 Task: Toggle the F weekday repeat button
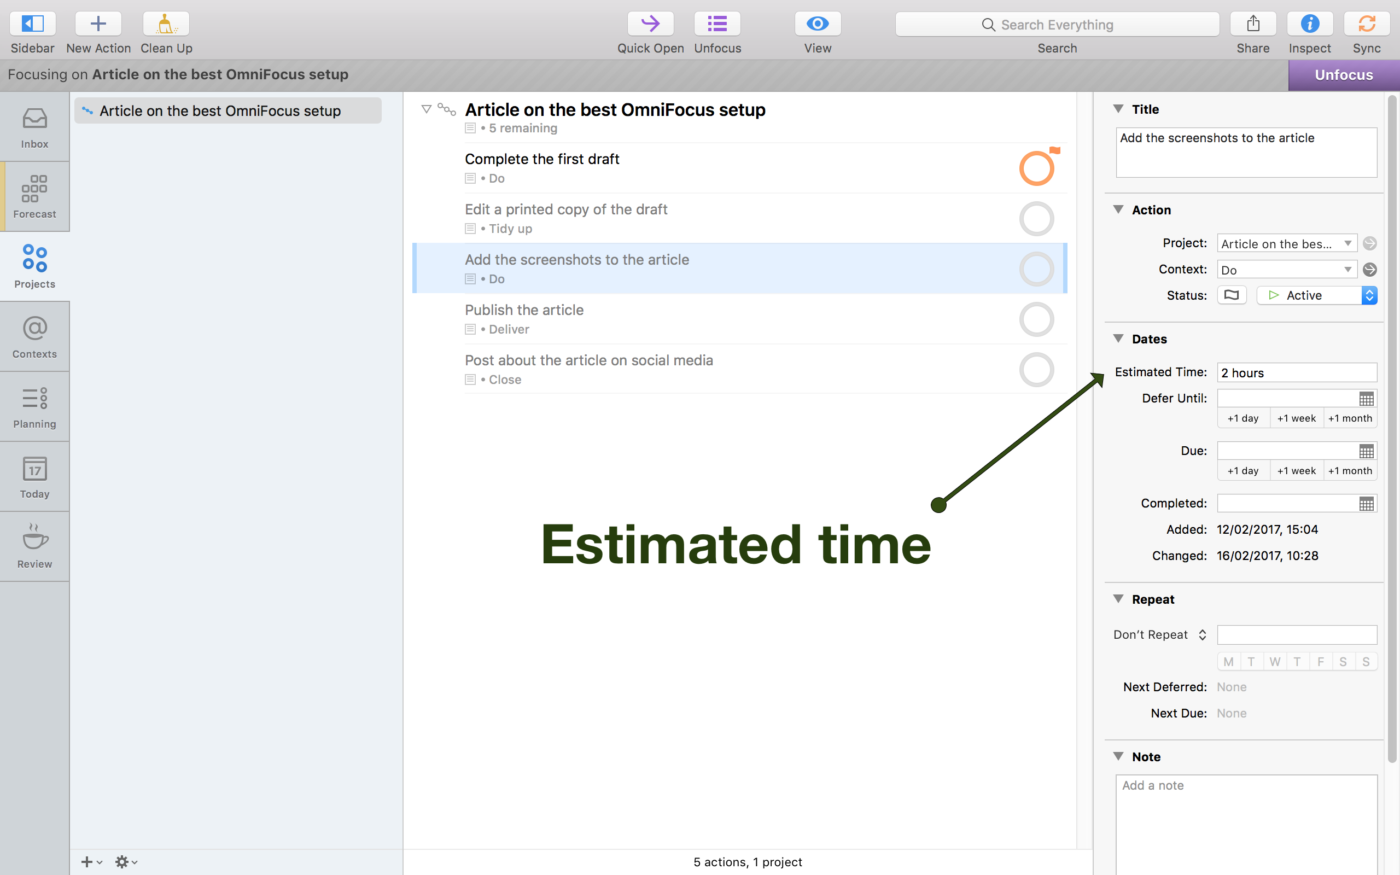tap(1320, 661)
